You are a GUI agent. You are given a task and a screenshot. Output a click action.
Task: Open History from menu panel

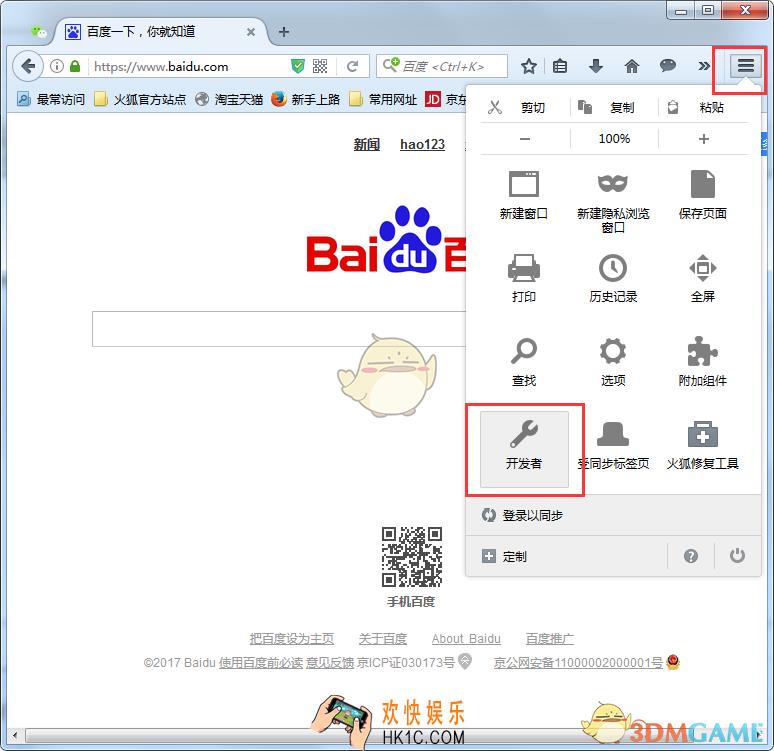(x=613, y=278)
